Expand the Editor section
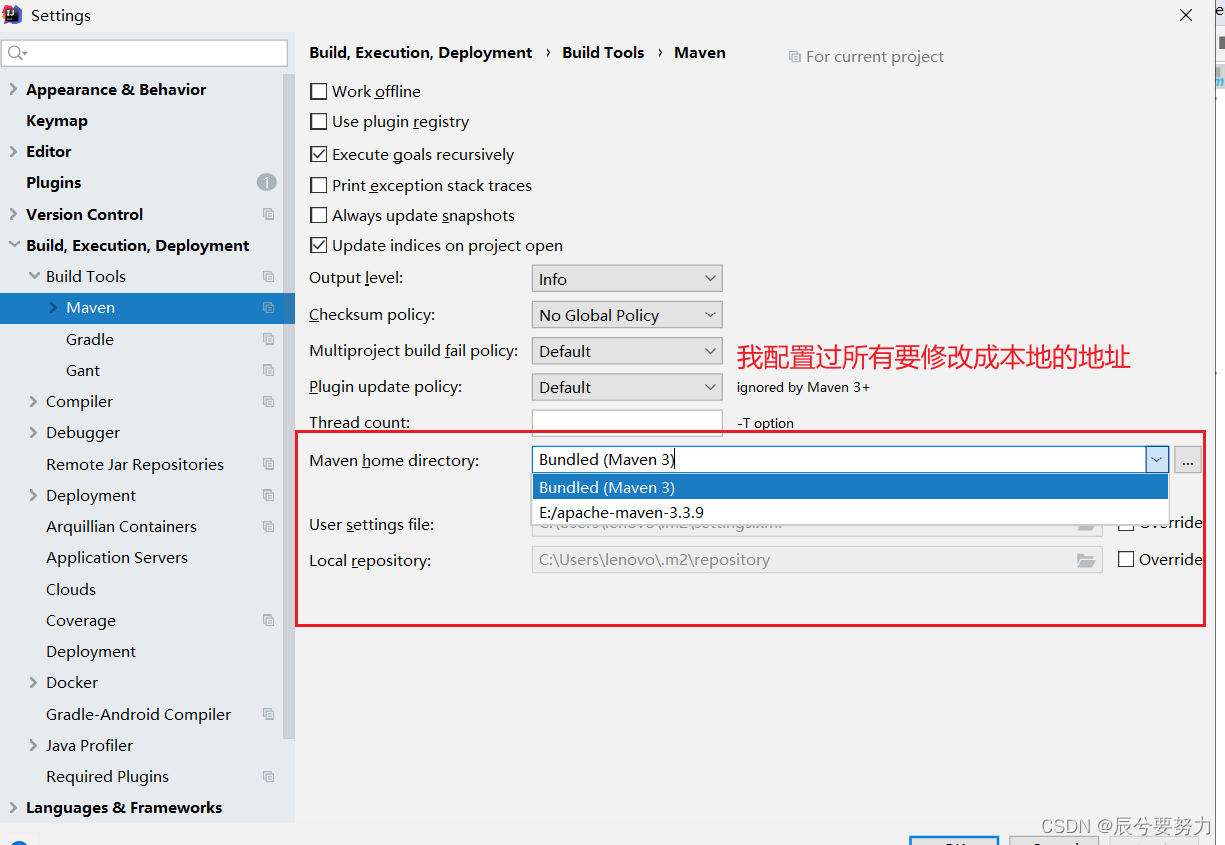1225x845 pixels. tap(13, 151)
